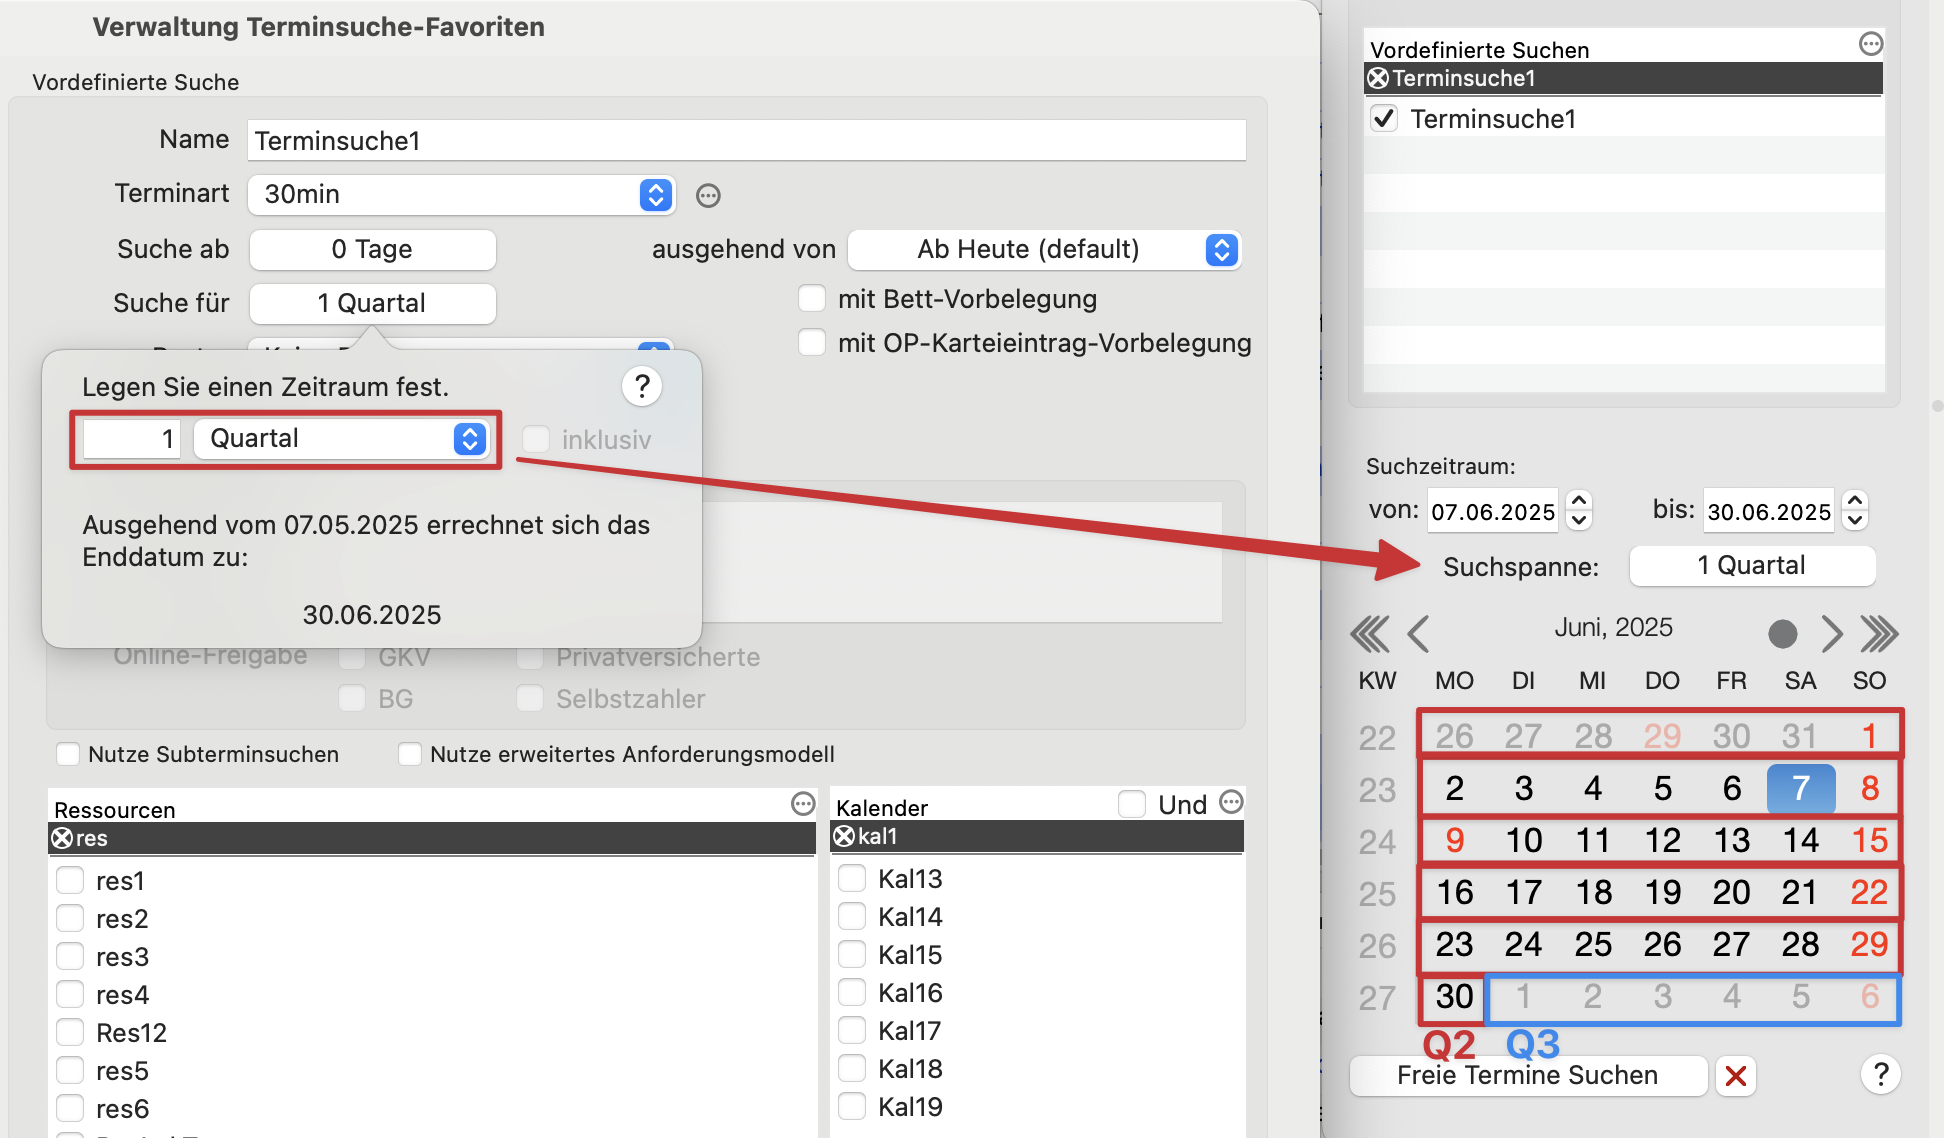Check calendar Kal13

(x=852, y=879)
